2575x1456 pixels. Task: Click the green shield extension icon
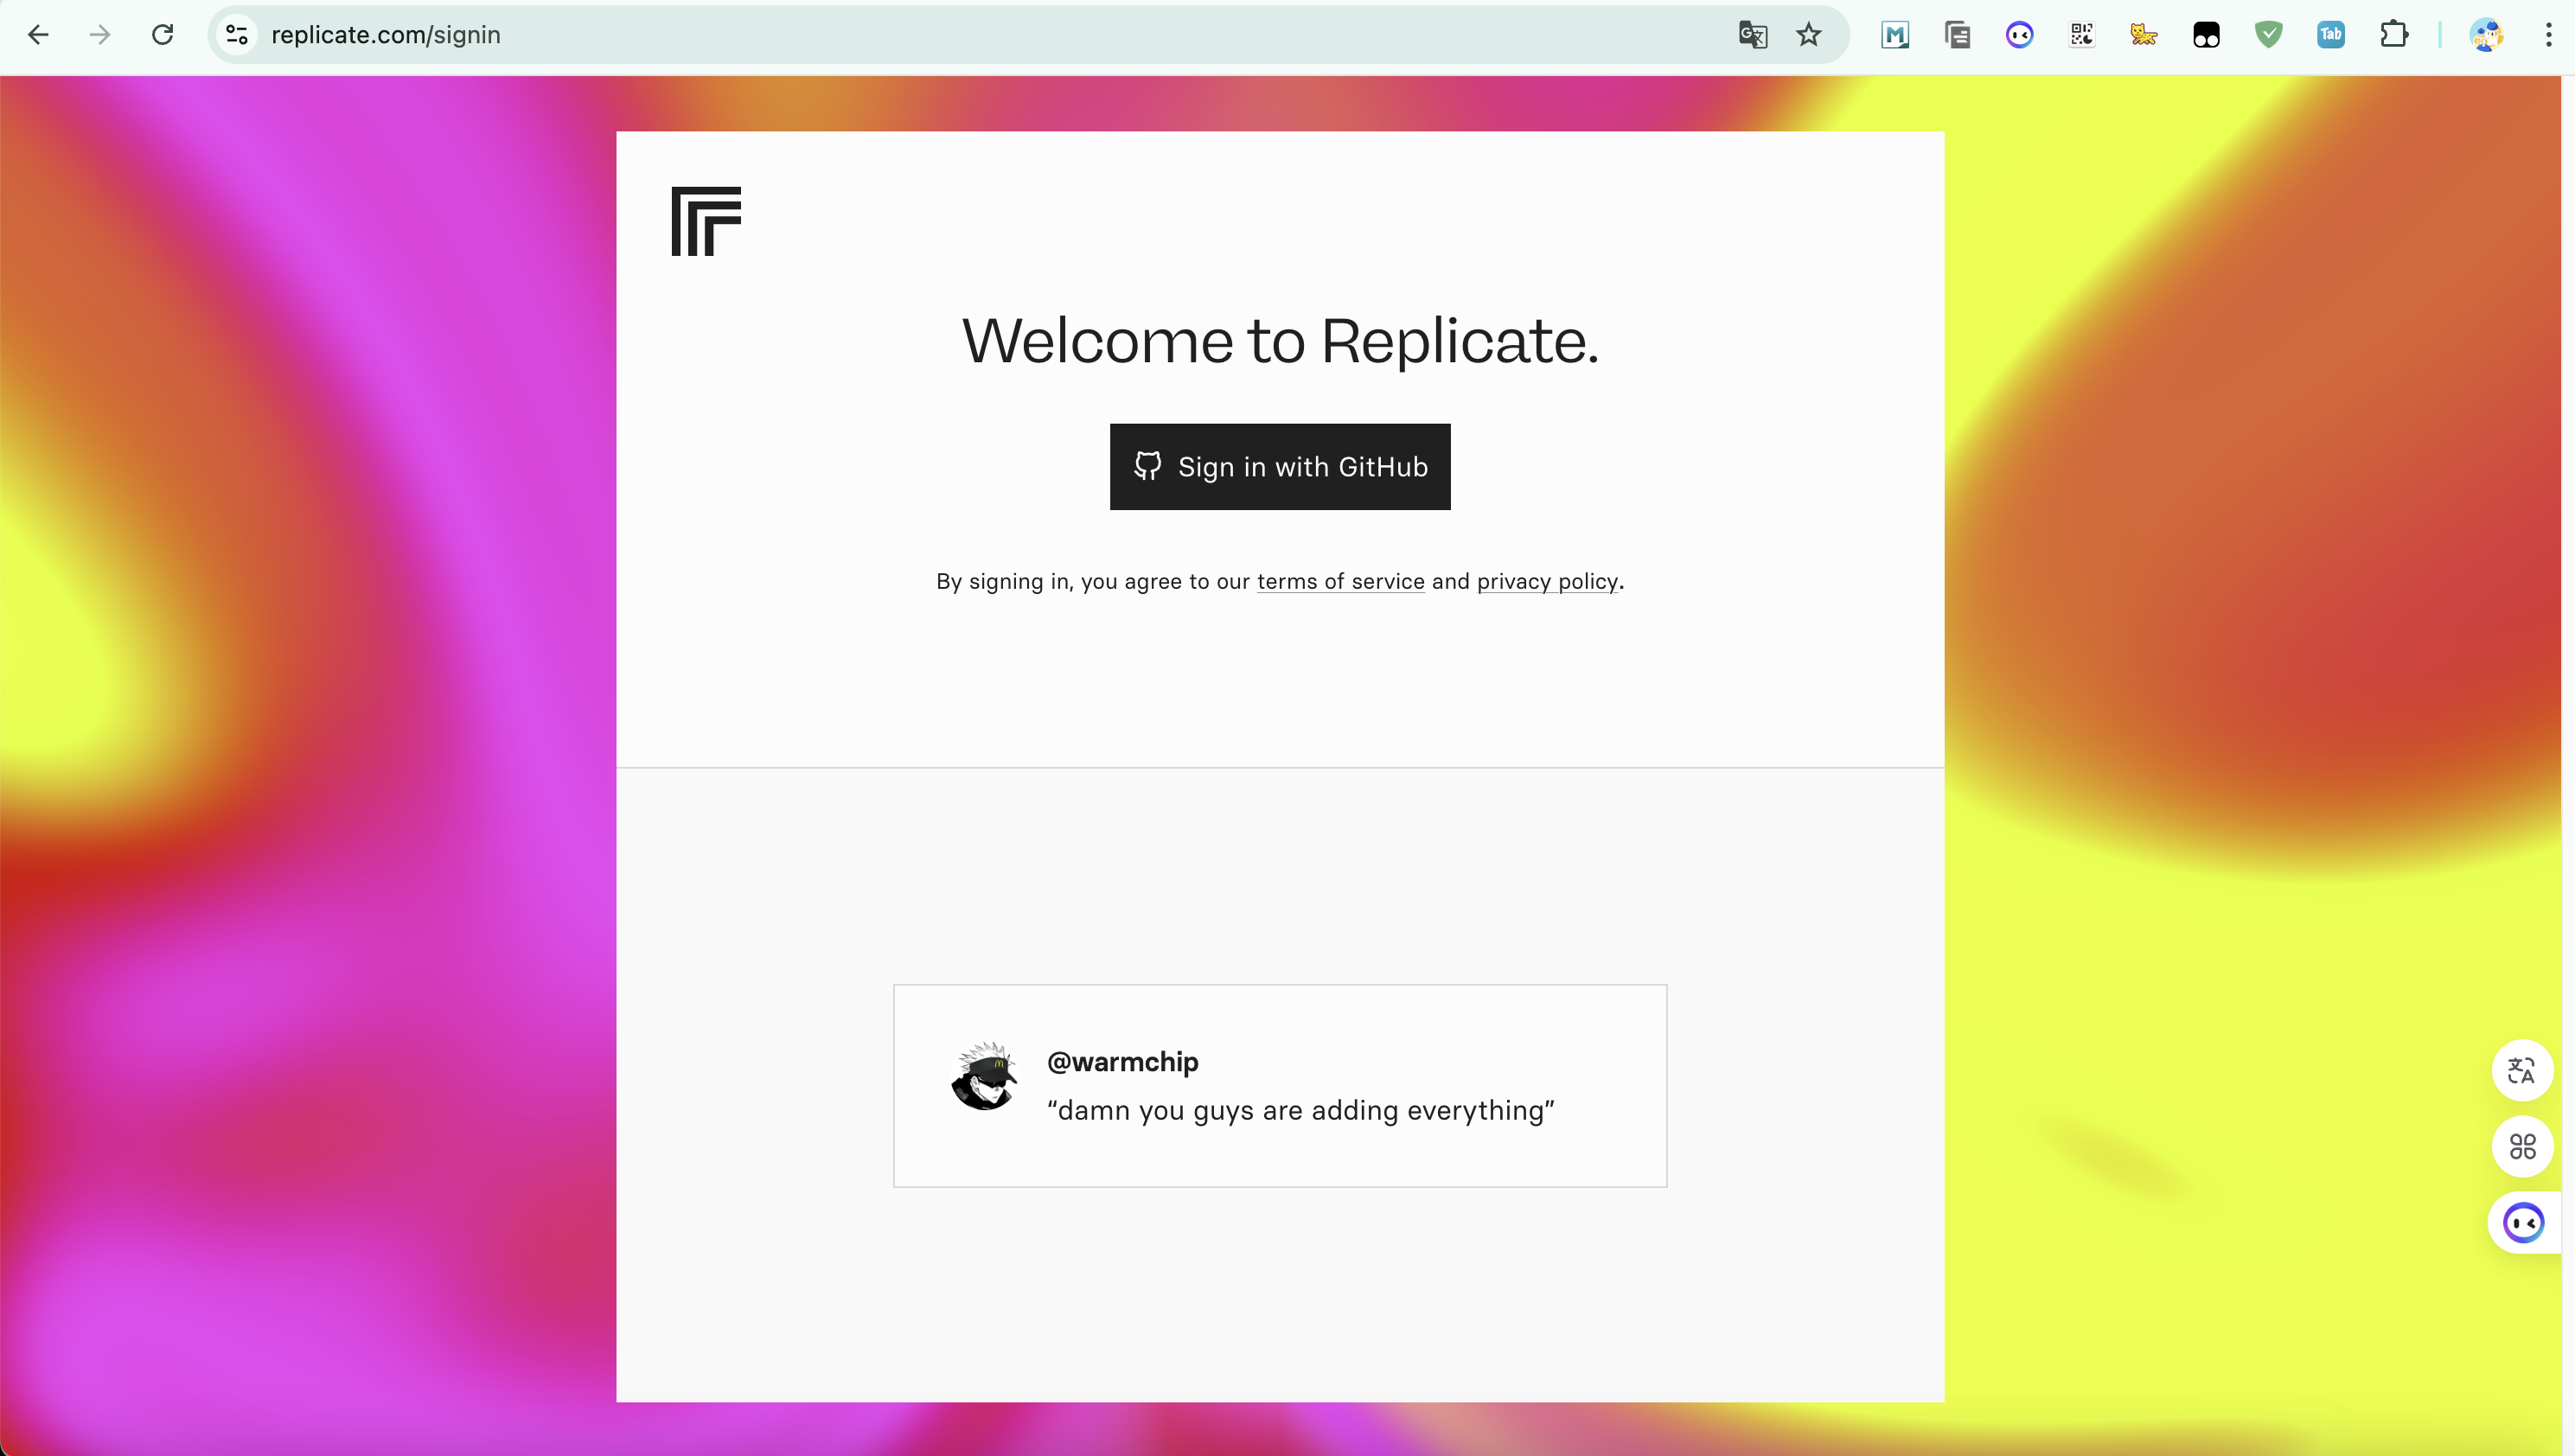pyautogui.click(x=2268, y=35)
